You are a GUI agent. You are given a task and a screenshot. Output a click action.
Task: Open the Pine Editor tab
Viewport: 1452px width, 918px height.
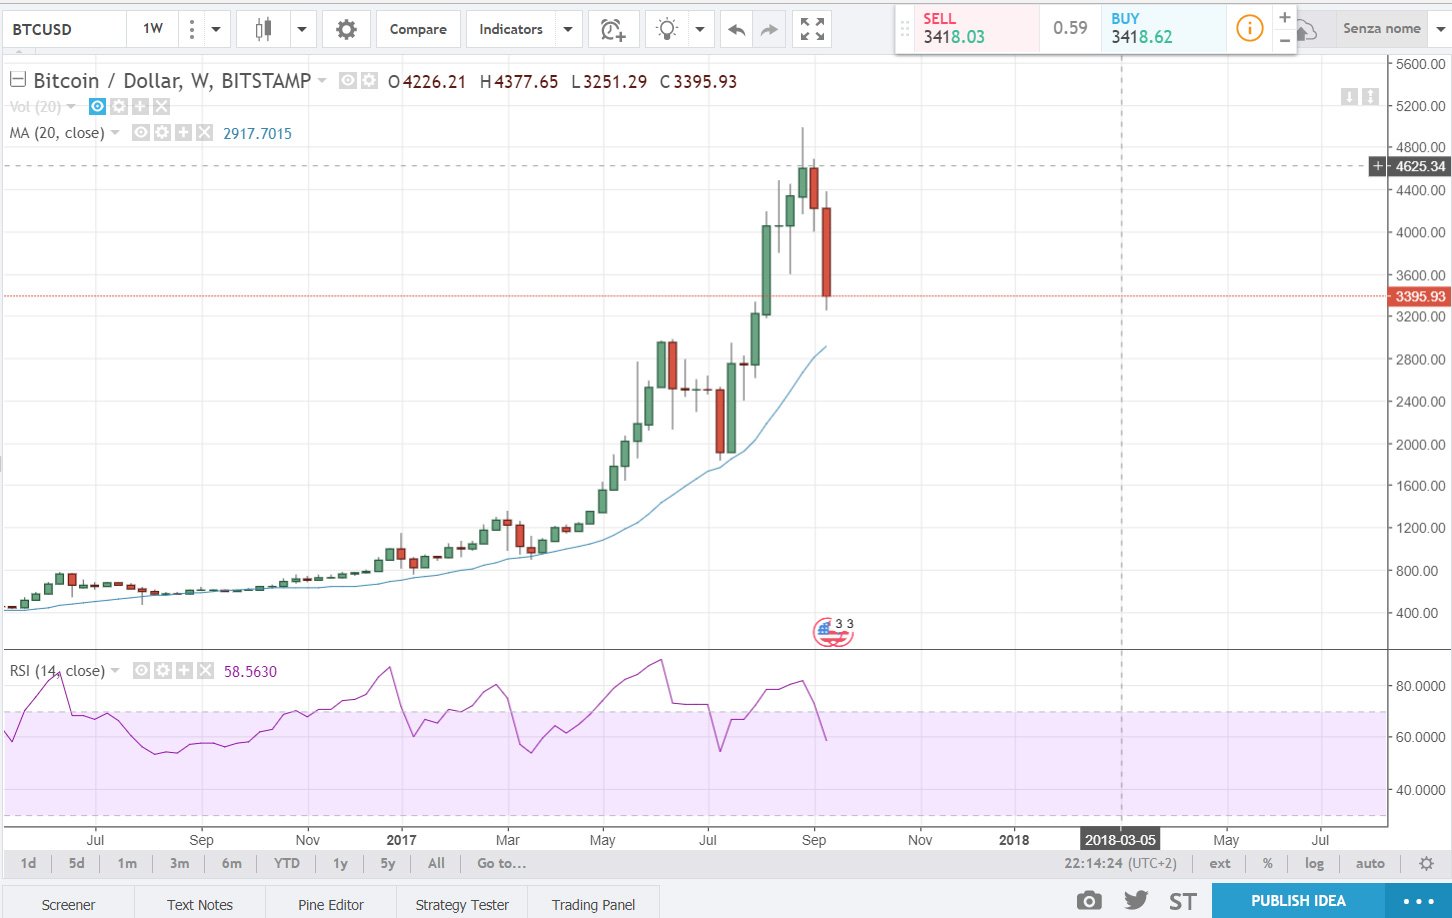[x=331, y=904]
